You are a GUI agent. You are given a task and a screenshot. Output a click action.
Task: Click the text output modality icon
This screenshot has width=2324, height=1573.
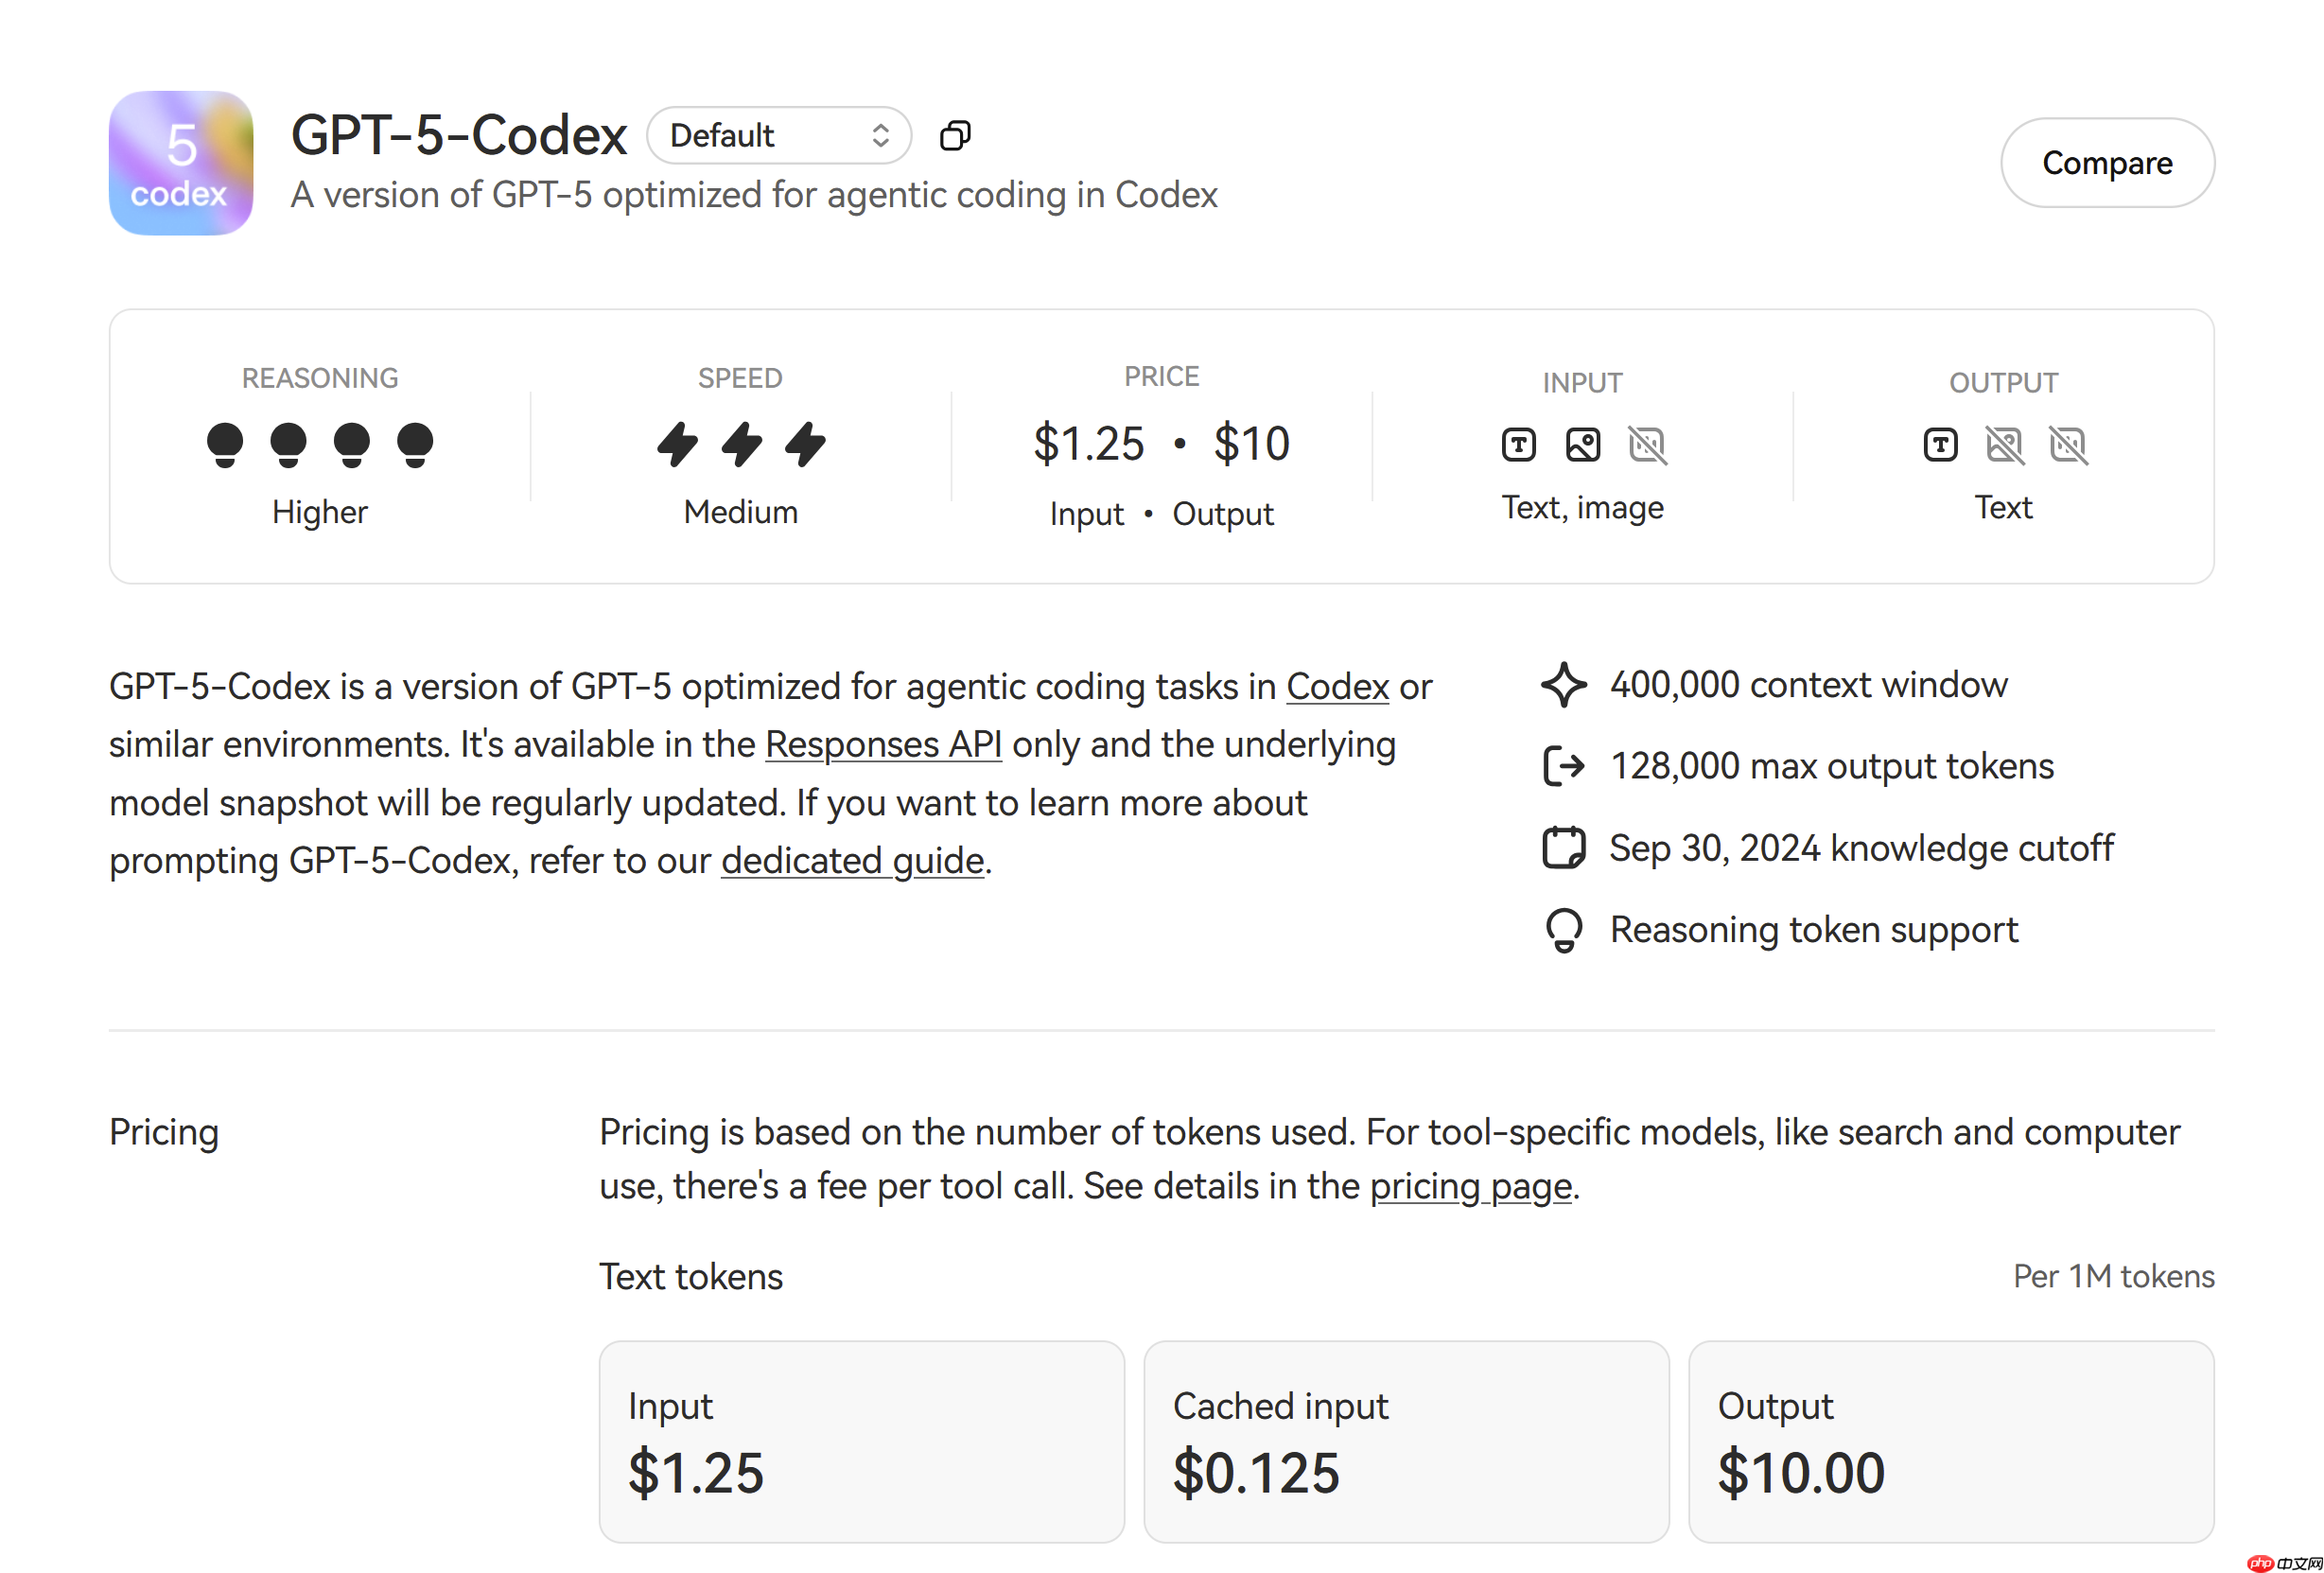(1940, 444)
